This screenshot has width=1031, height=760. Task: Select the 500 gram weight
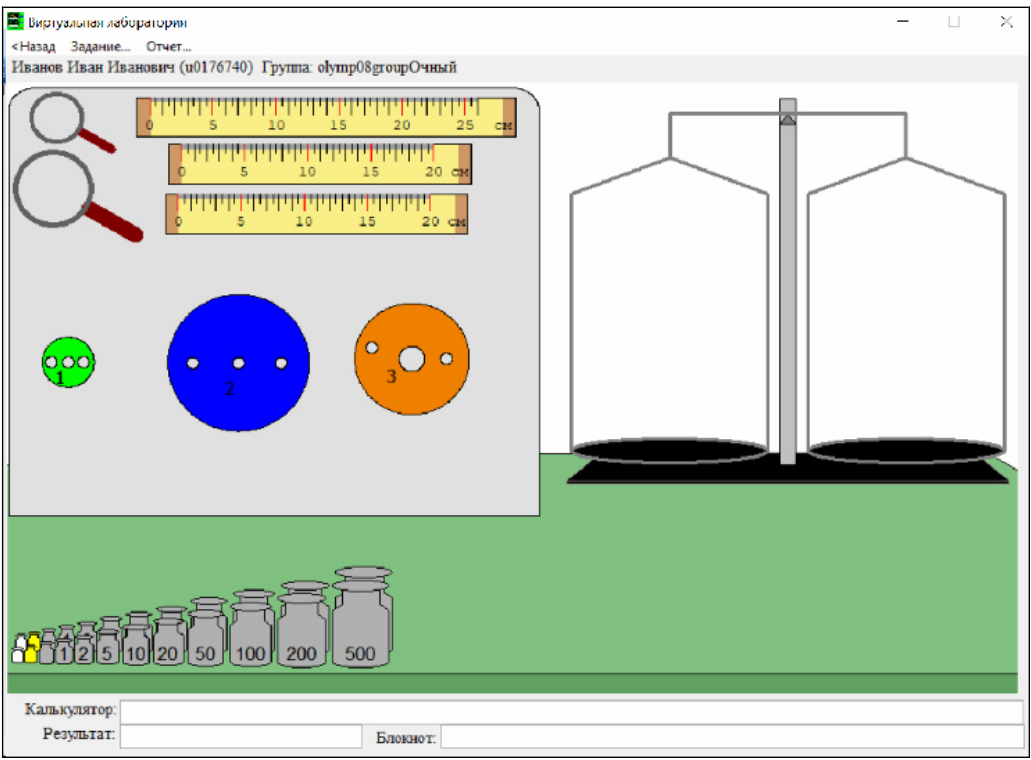362,617
